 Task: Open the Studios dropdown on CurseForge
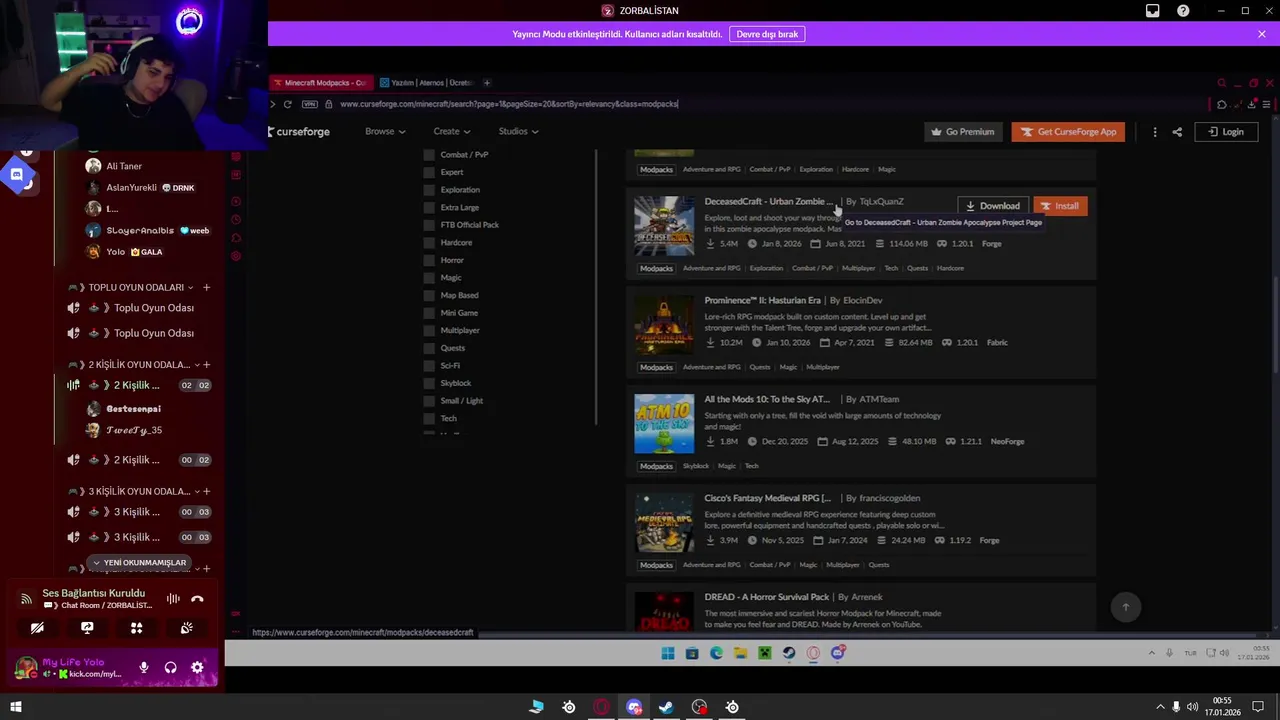point(518,132)
